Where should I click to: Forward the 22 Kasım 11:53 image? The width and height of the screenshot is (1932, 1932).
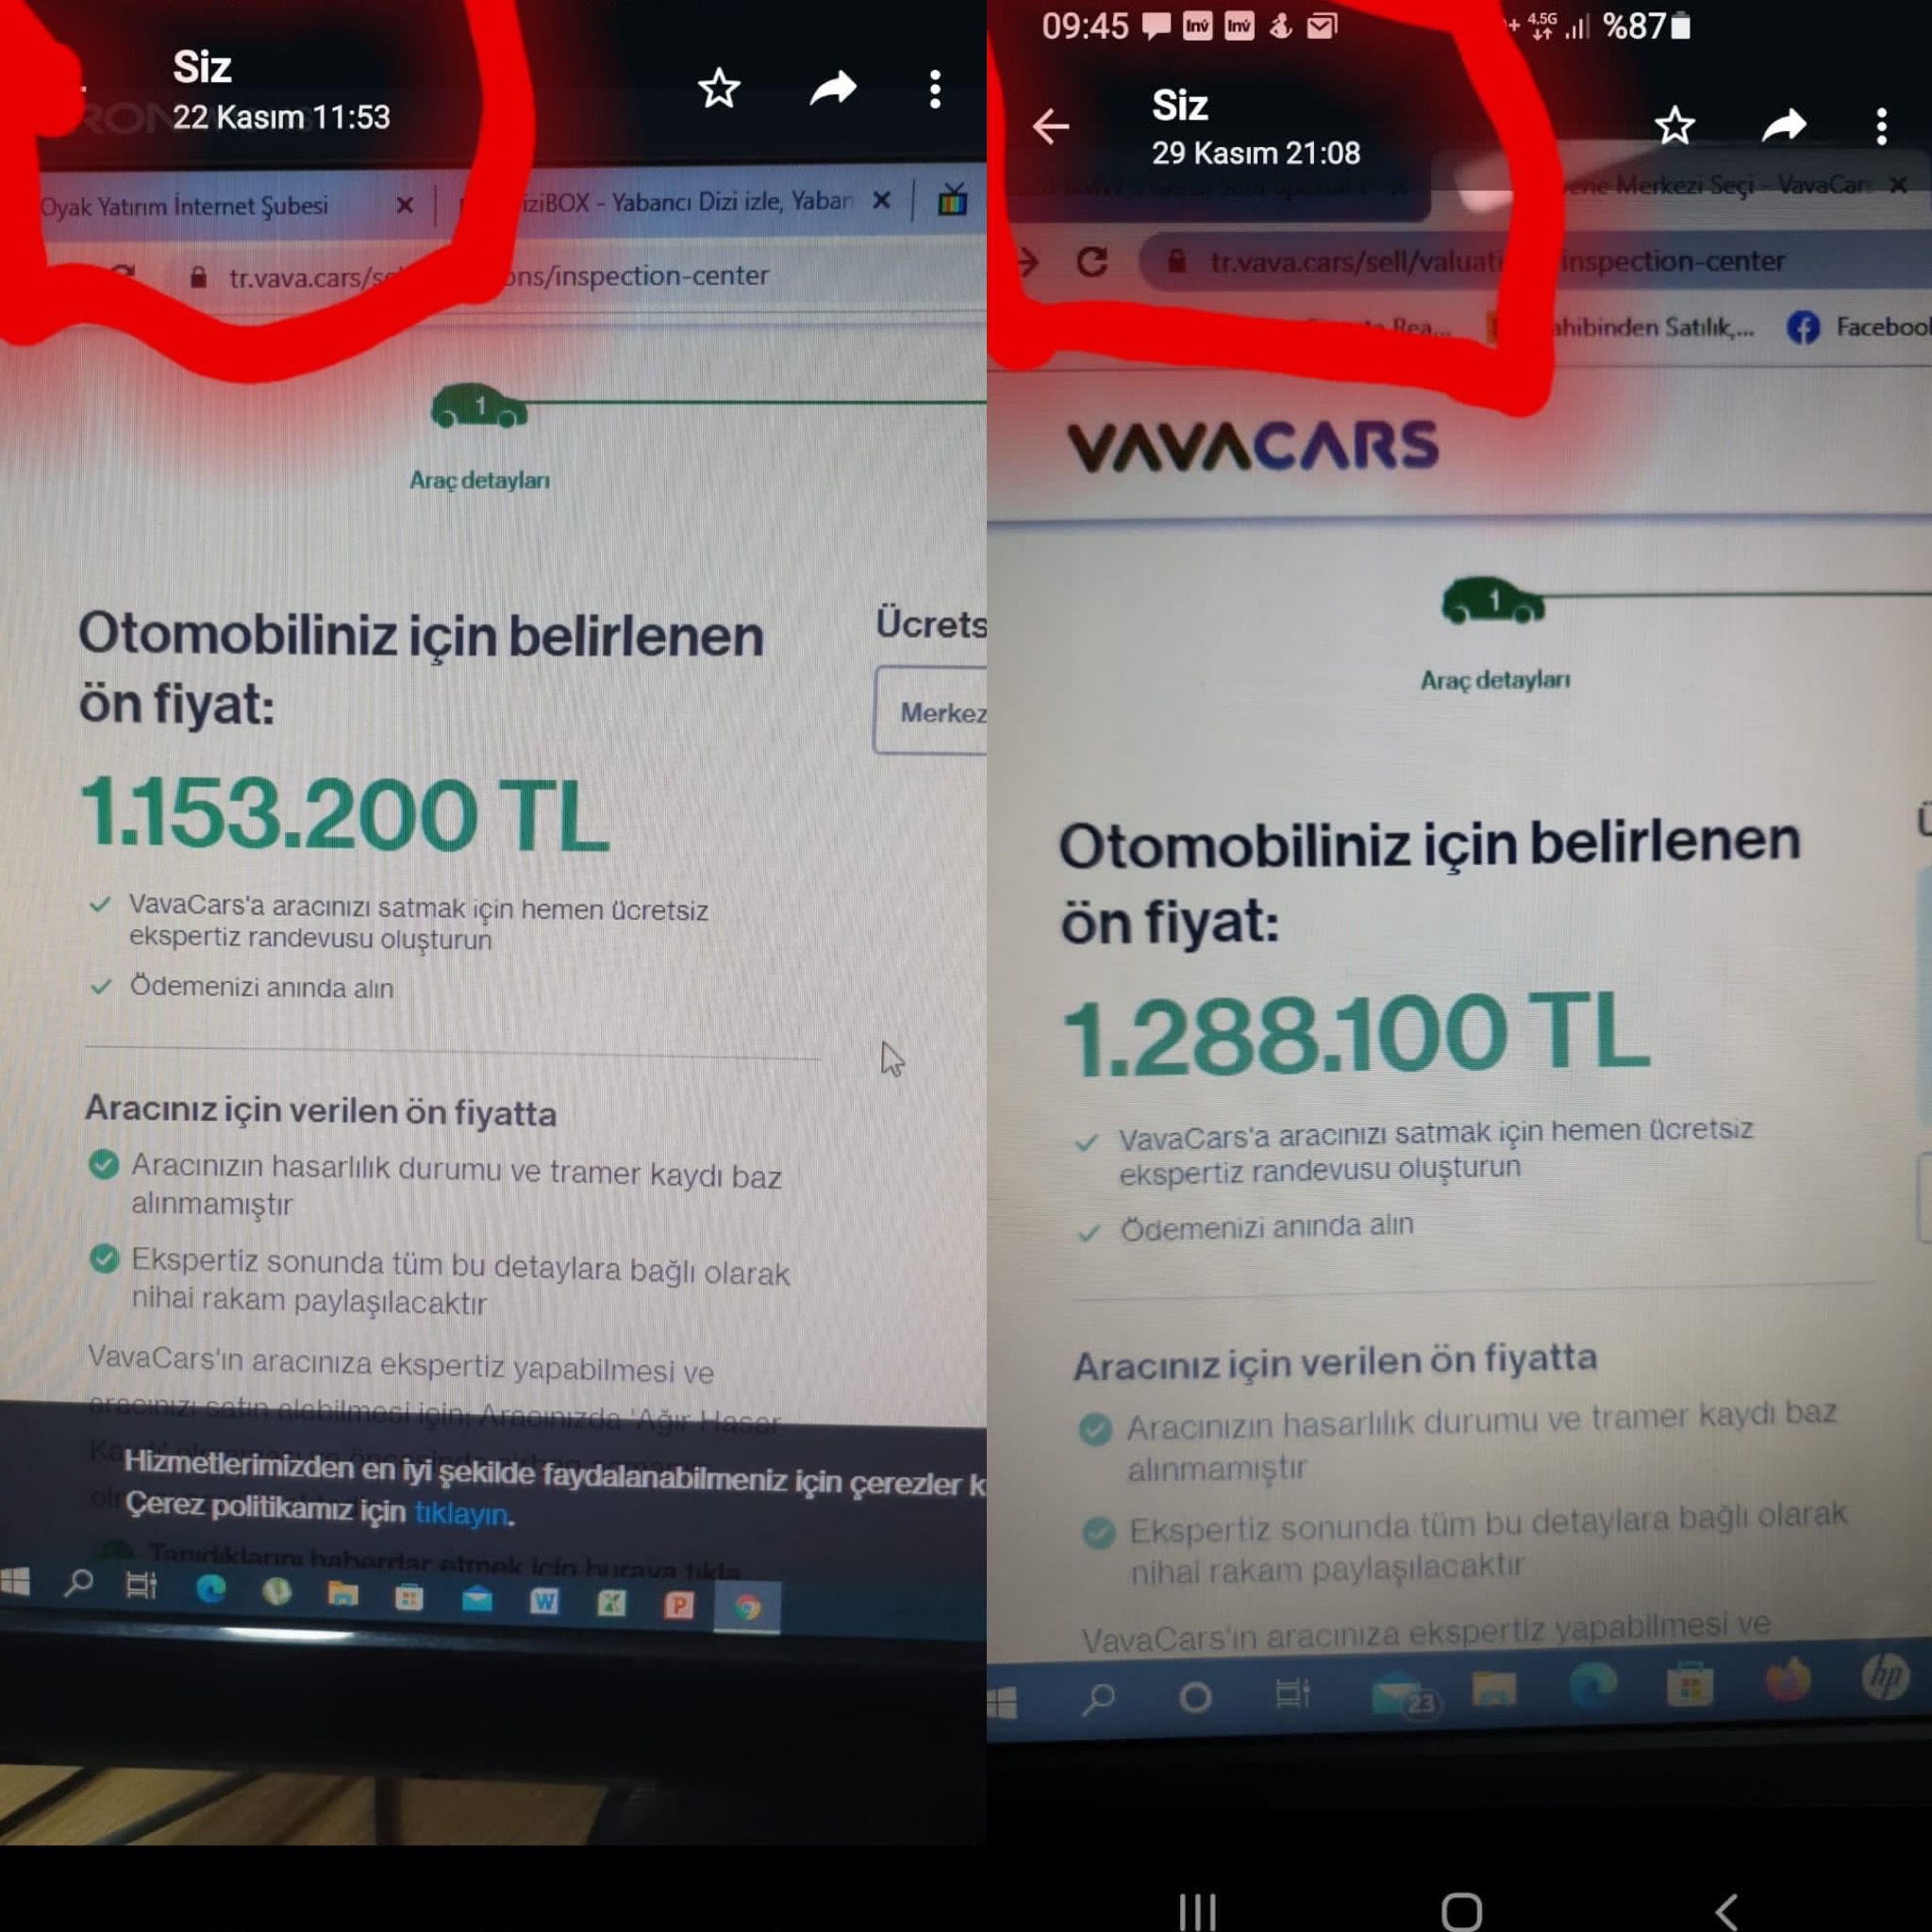pyautogui.click(x=833, y=88)
